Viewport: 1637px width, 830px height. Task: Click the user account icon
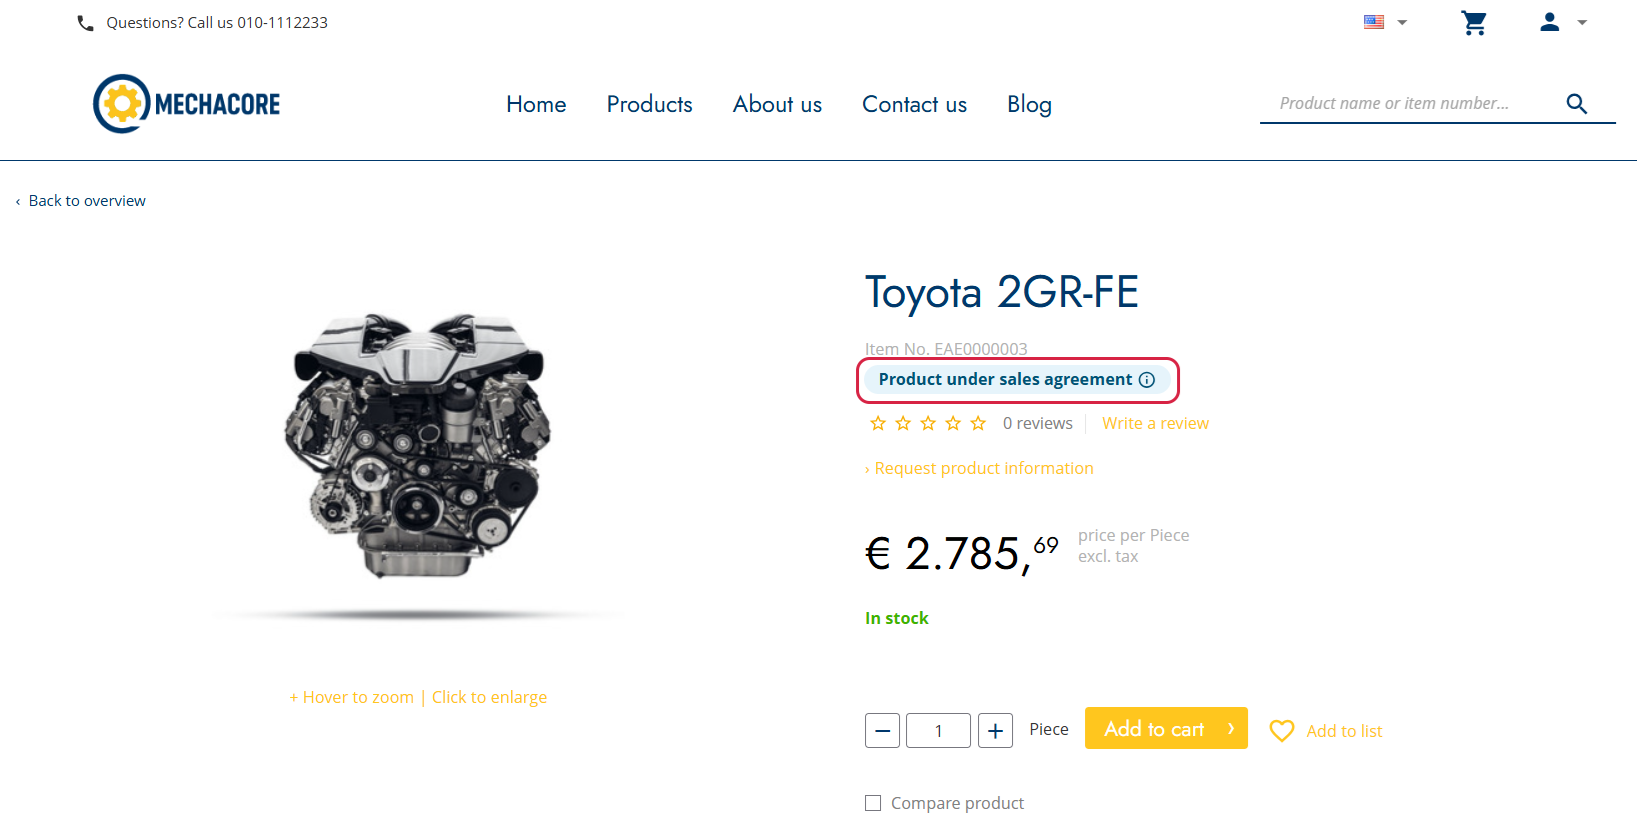1549,22
